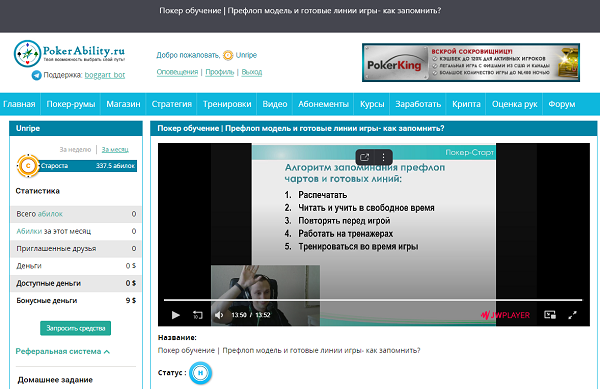Screen dimensions: 600x389
Task: Click the Telegram support icon
Action: (36, 75)
